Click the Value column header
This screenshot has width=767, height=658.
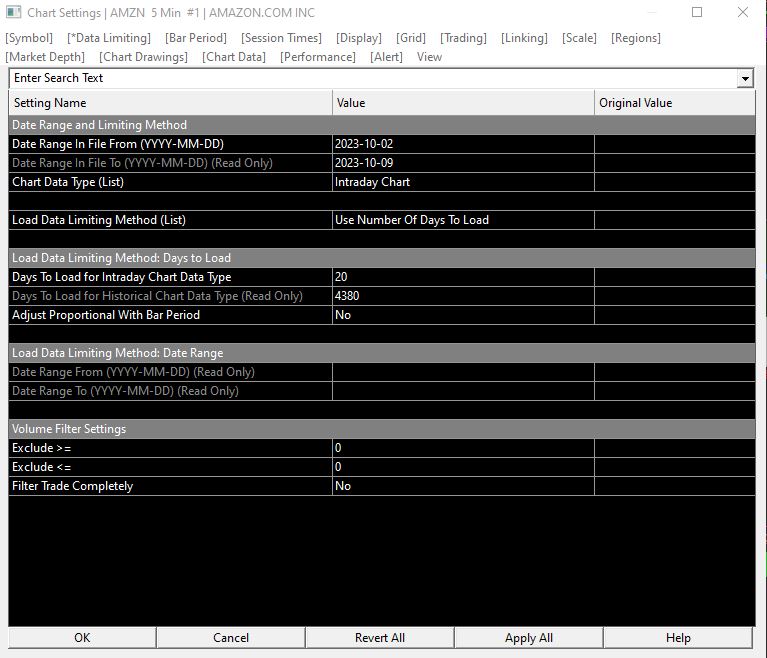click(463, 103)
